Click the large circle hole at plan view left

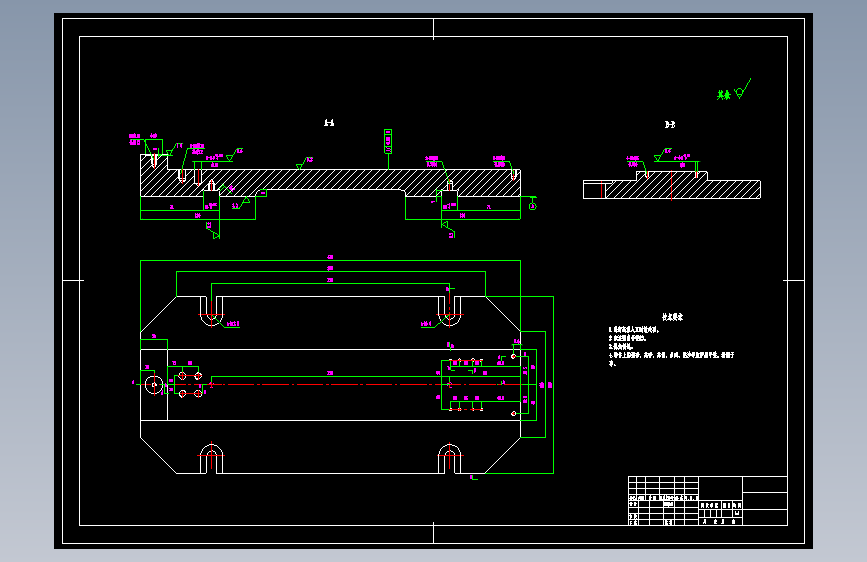click(x=153, y=384)
